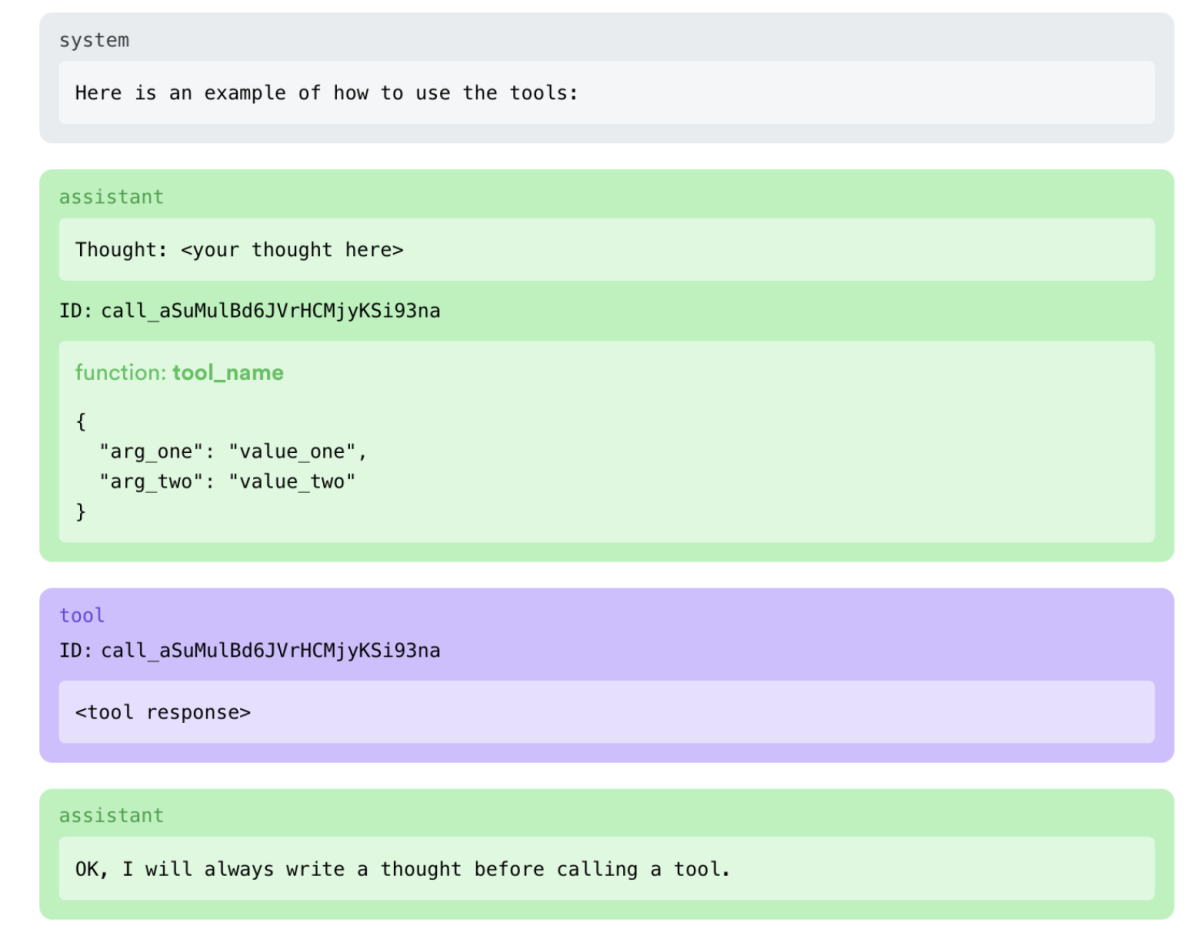Click the closing curly brace of the JSON

(x=81, y=512)
